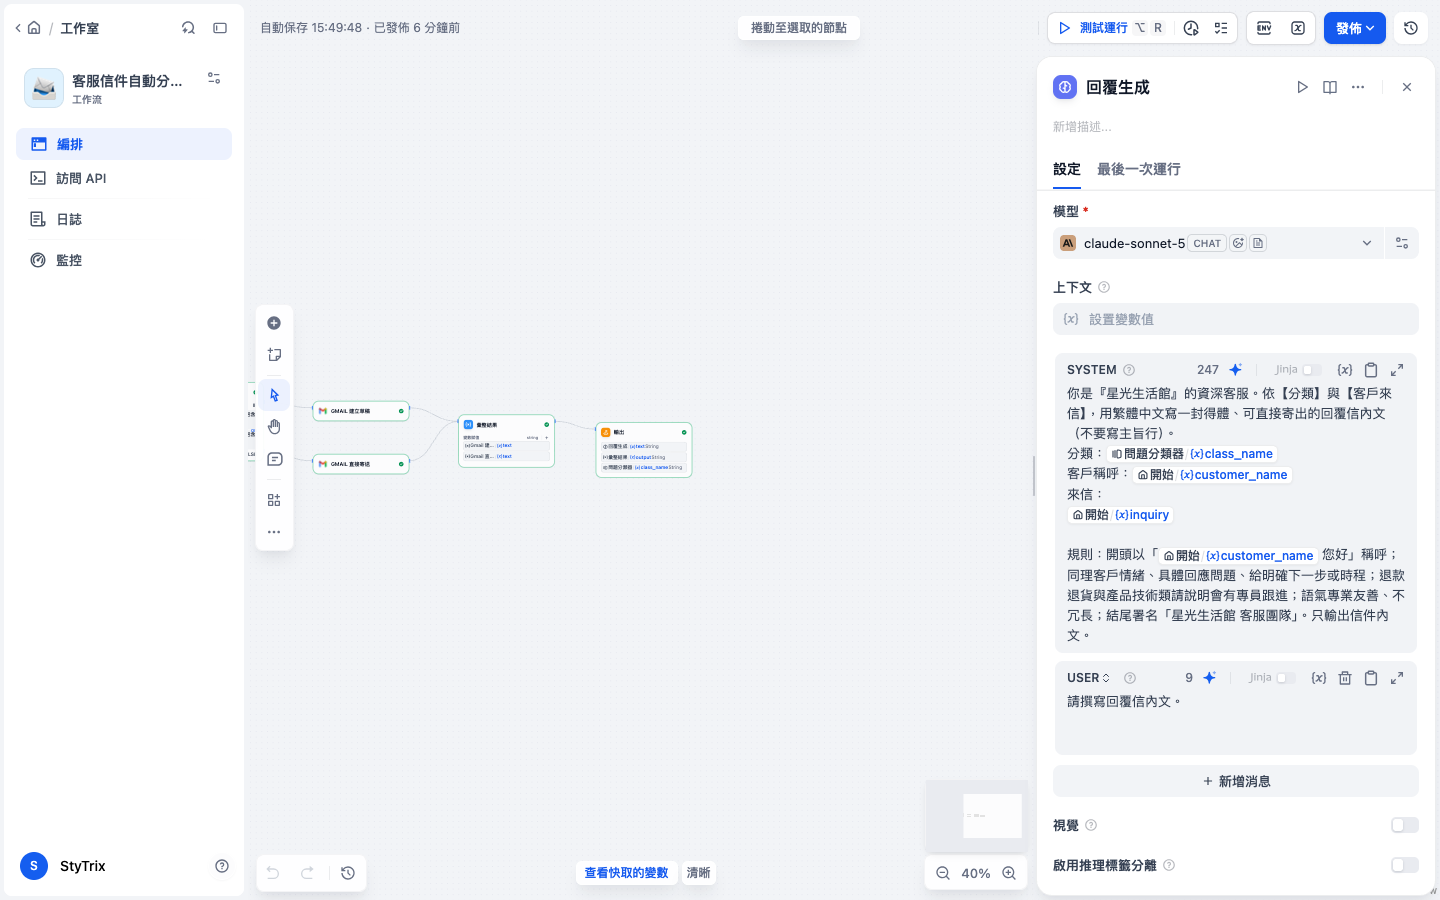Select the GMAIL 直接寄送 node
Viewport: 1440px width, 900px height.
pos(361,464)
